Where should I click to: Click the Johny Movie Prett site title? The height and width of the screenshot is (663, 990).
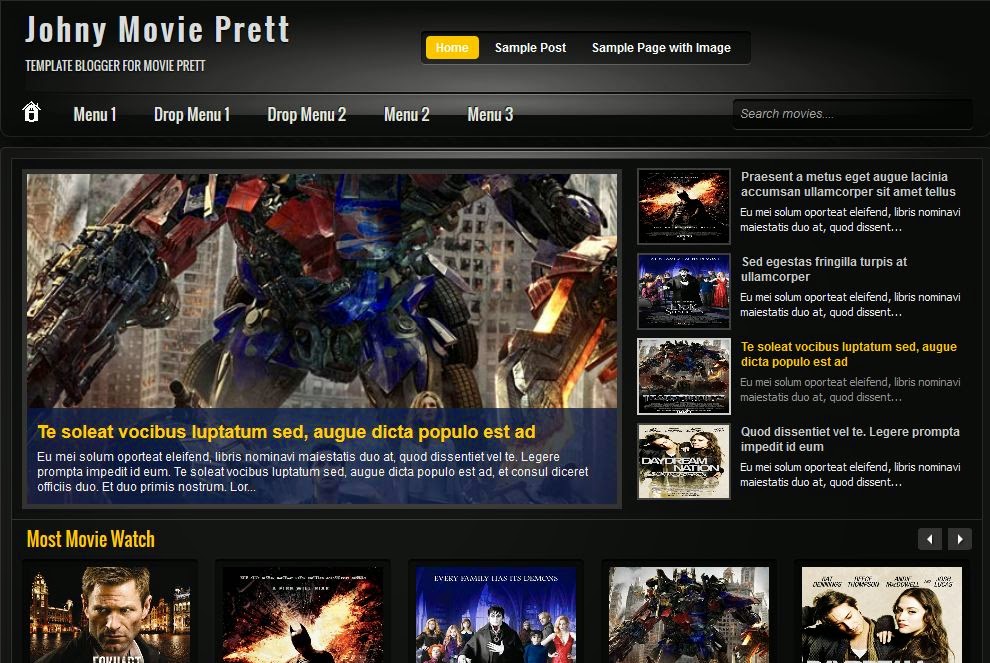pyautogui.click(x=157, y=30)
